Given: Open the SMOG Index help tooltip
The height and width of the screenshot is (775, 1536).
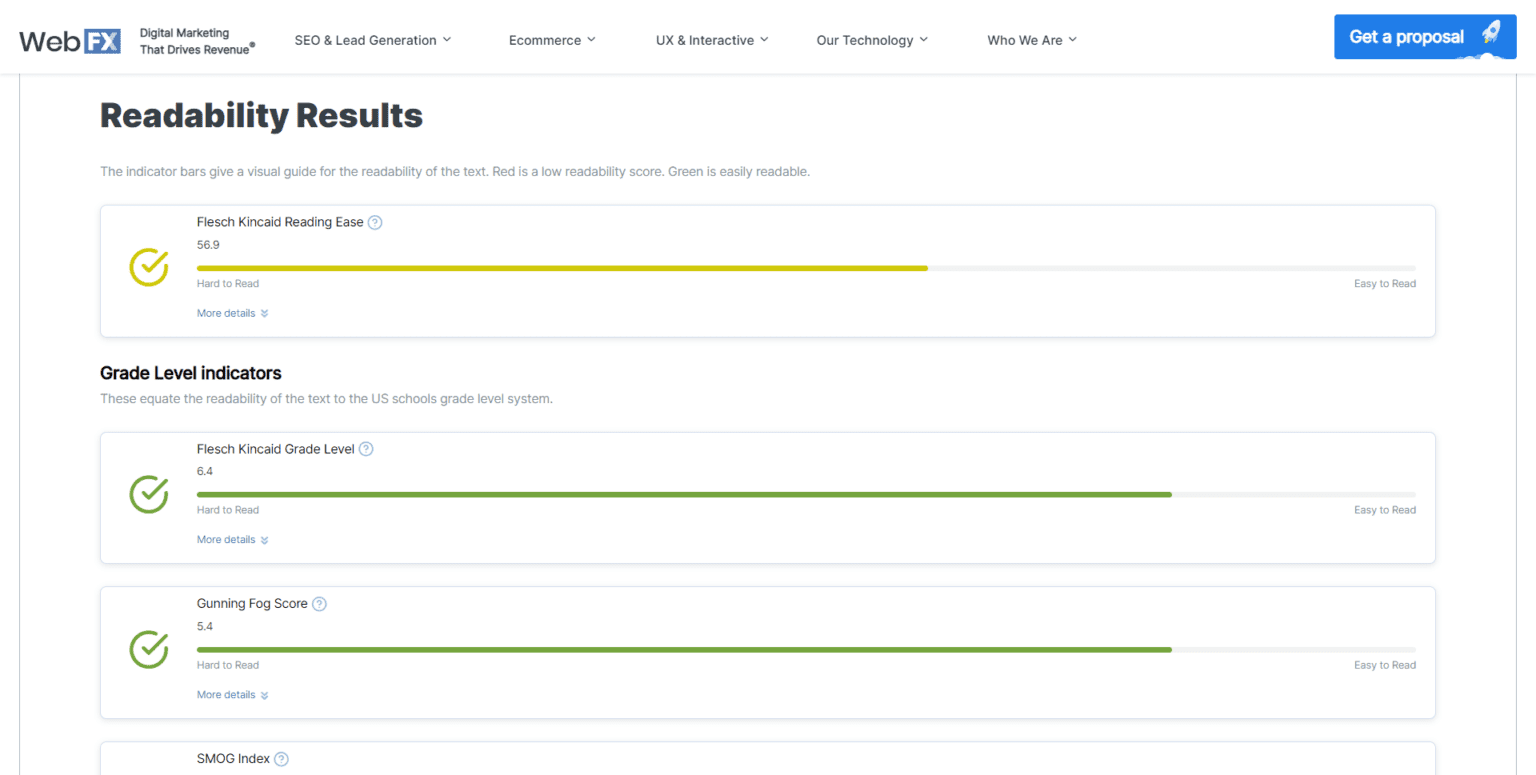Looking at the screenshot, I should tap(281, 759).
